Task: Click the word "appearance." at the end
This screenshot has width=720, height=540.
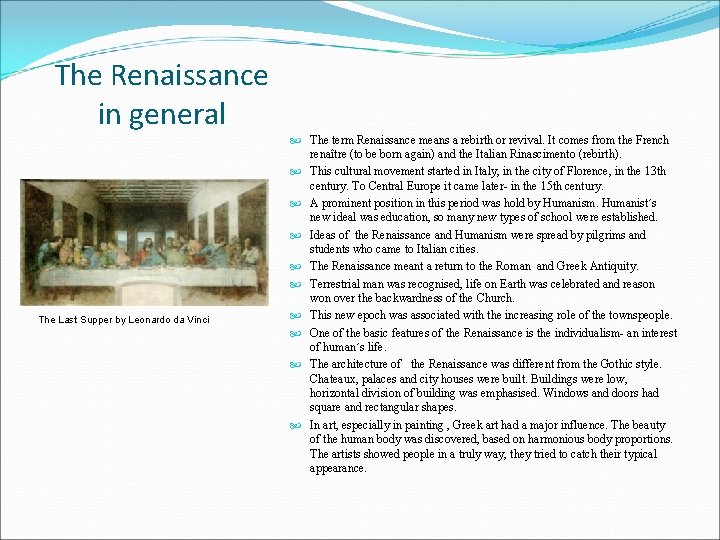Action: coord(338,469)
